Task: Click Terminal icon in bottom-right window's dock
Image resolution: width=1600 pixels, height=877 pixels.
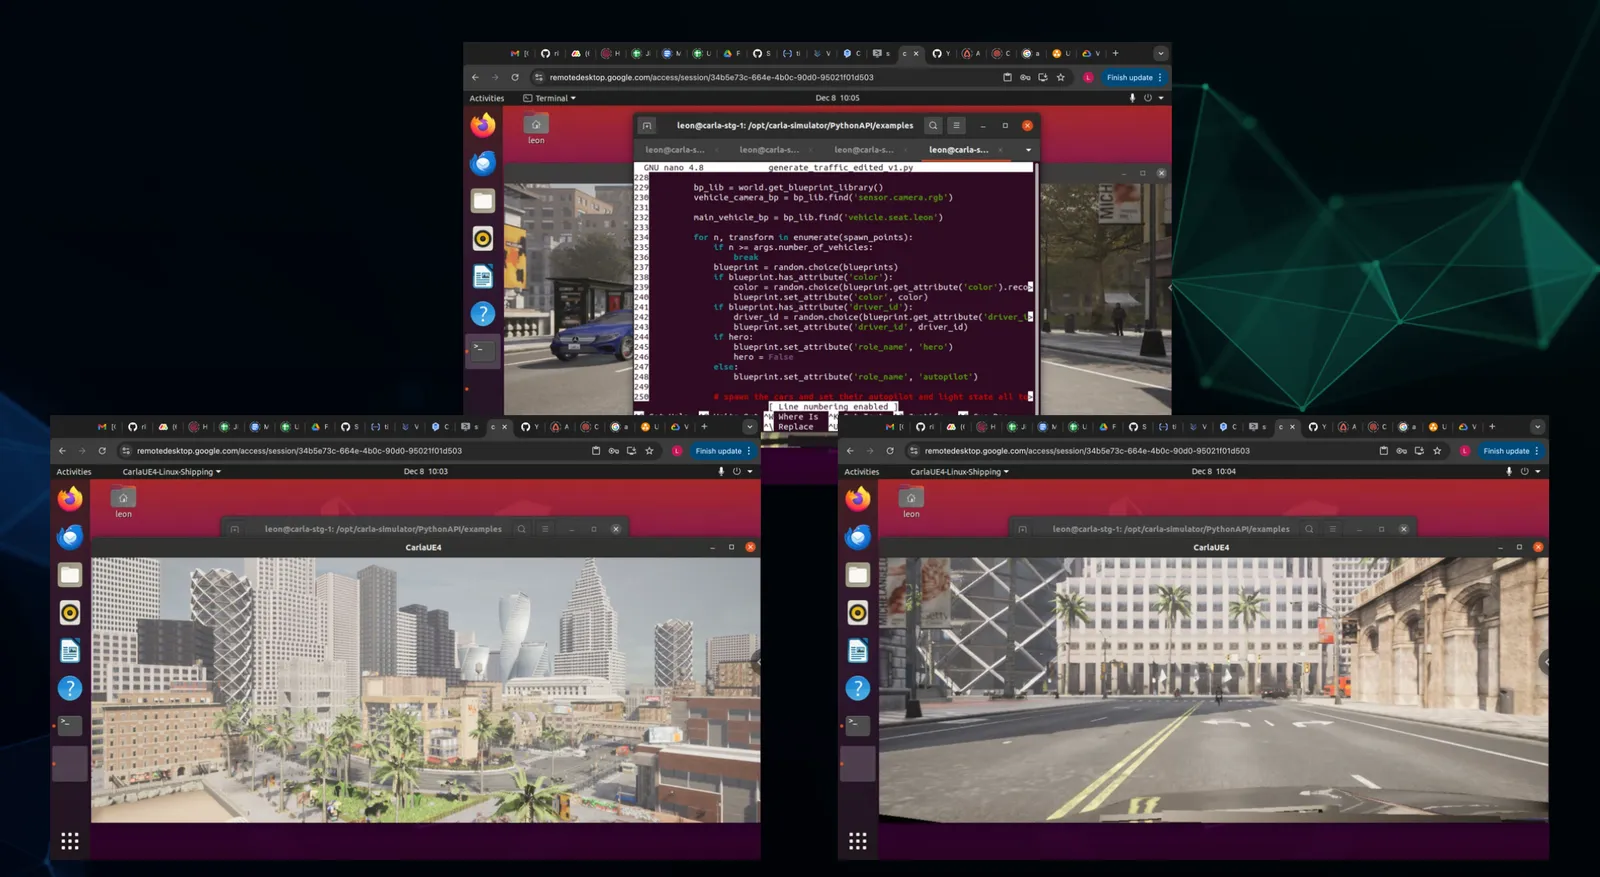Action: (858, 725)
